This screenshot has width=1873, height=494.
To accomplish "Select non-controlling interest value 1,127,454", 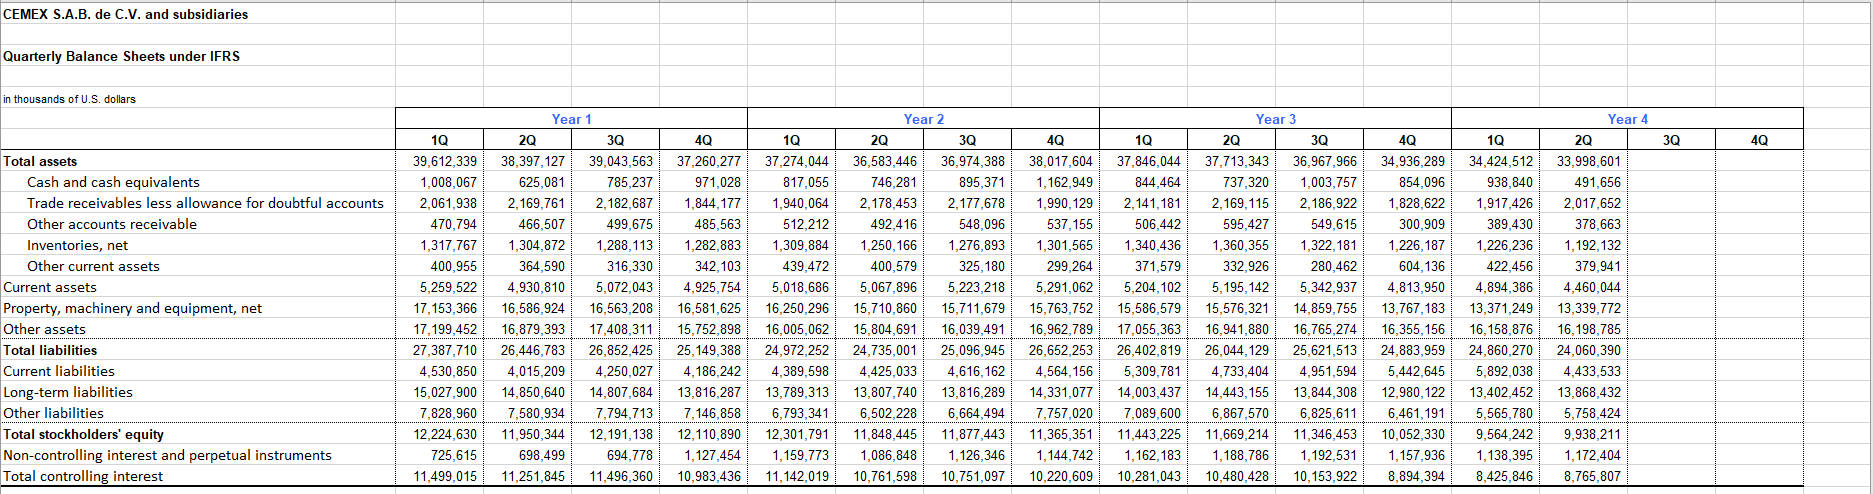I will (712, 455).
